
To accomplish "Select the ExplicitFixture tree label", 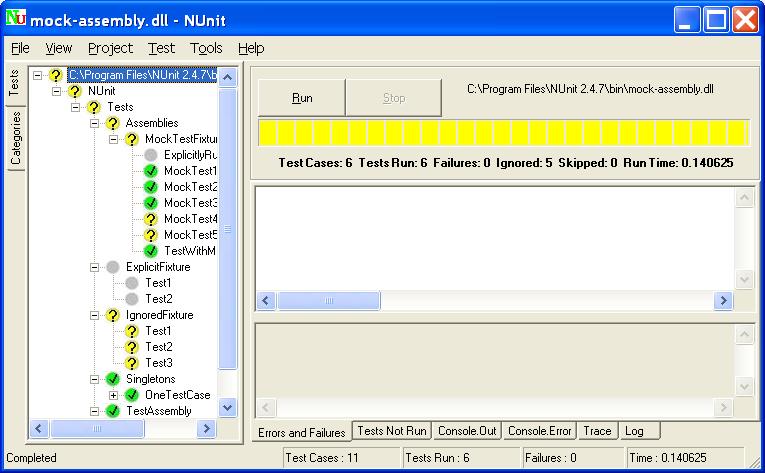I will 158,267.
